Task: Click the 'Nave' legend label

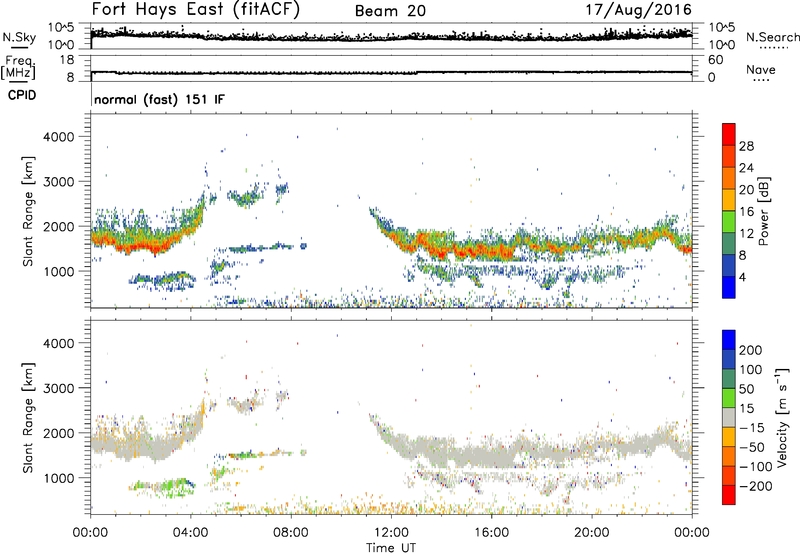Action: tap(760, 70)
